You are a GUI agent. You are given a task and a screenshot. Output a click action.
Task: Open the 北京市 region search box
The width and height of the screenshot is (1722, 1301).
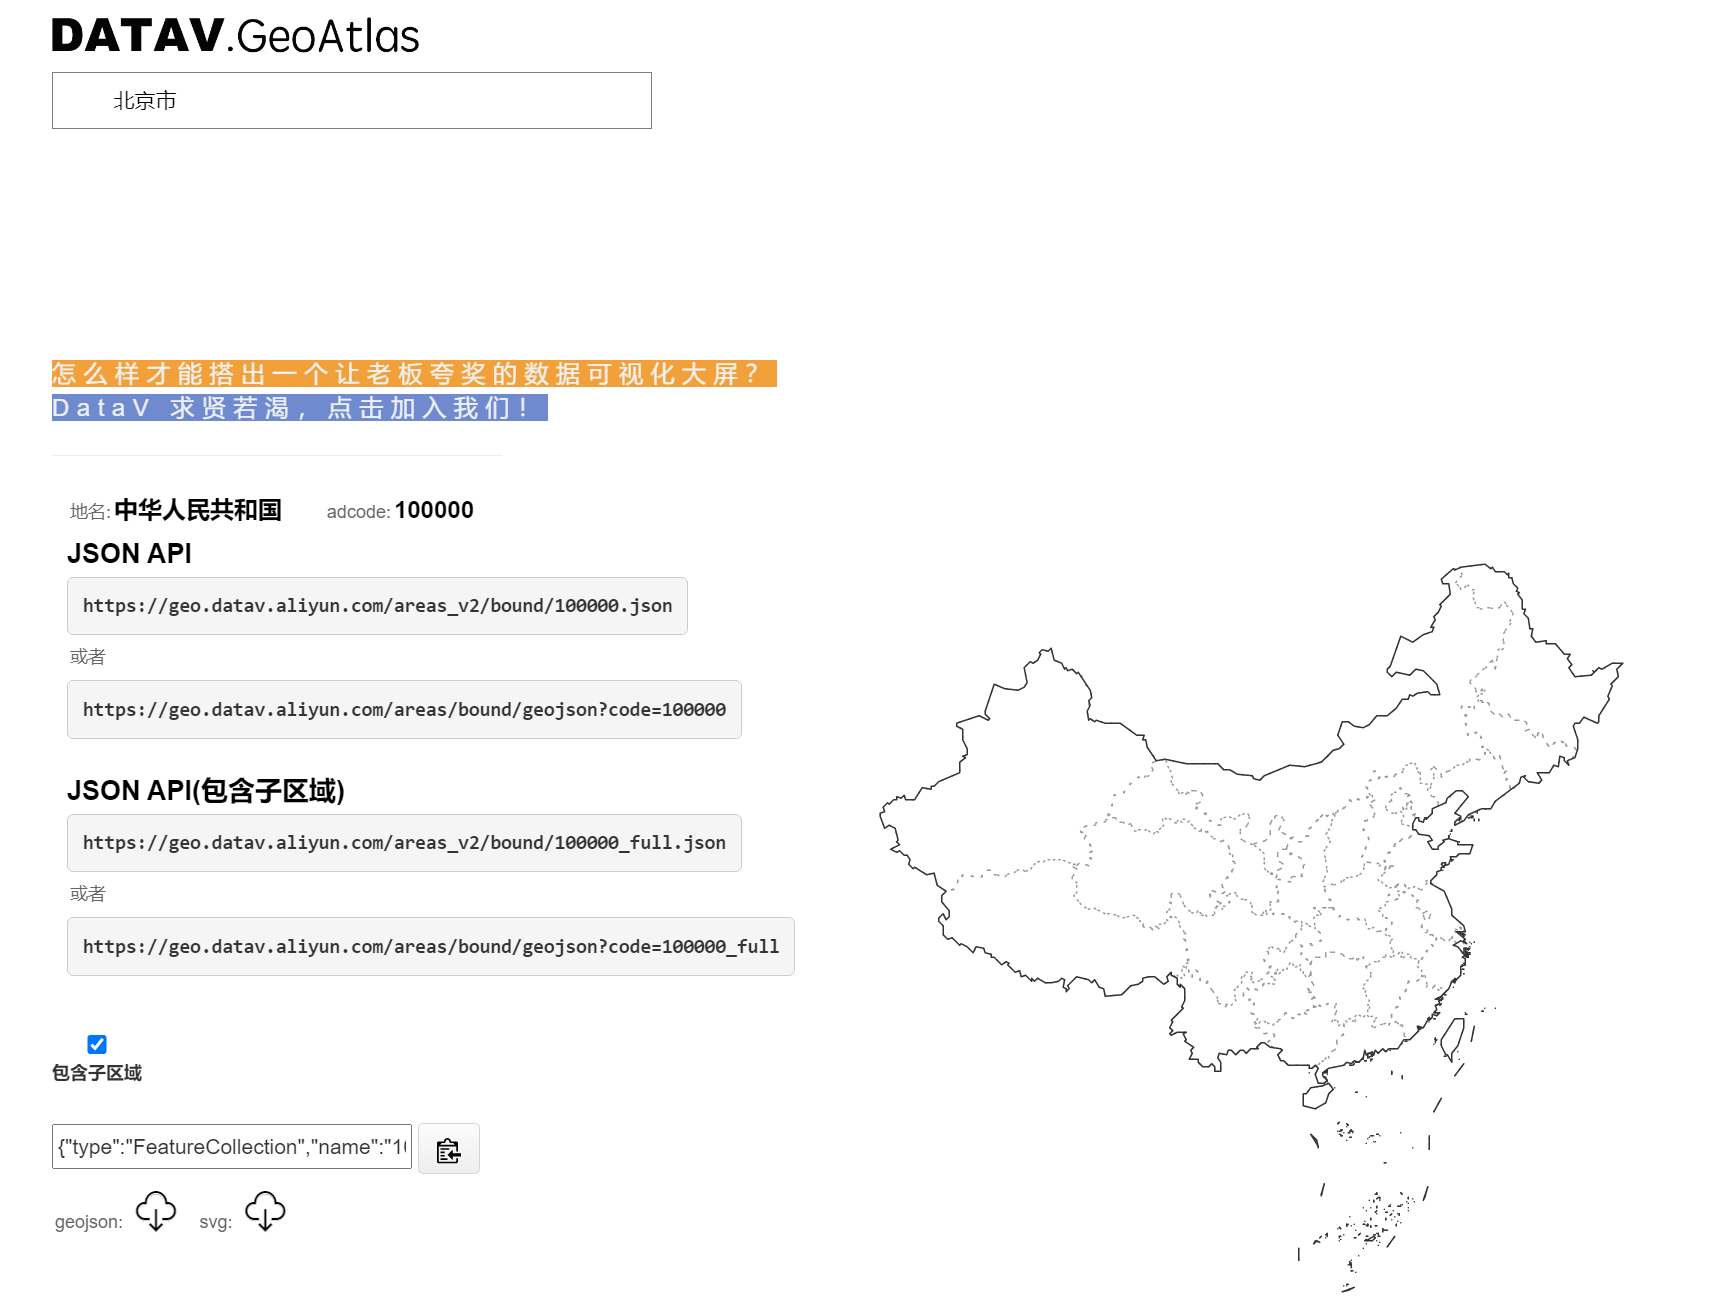tap(352, 100)
